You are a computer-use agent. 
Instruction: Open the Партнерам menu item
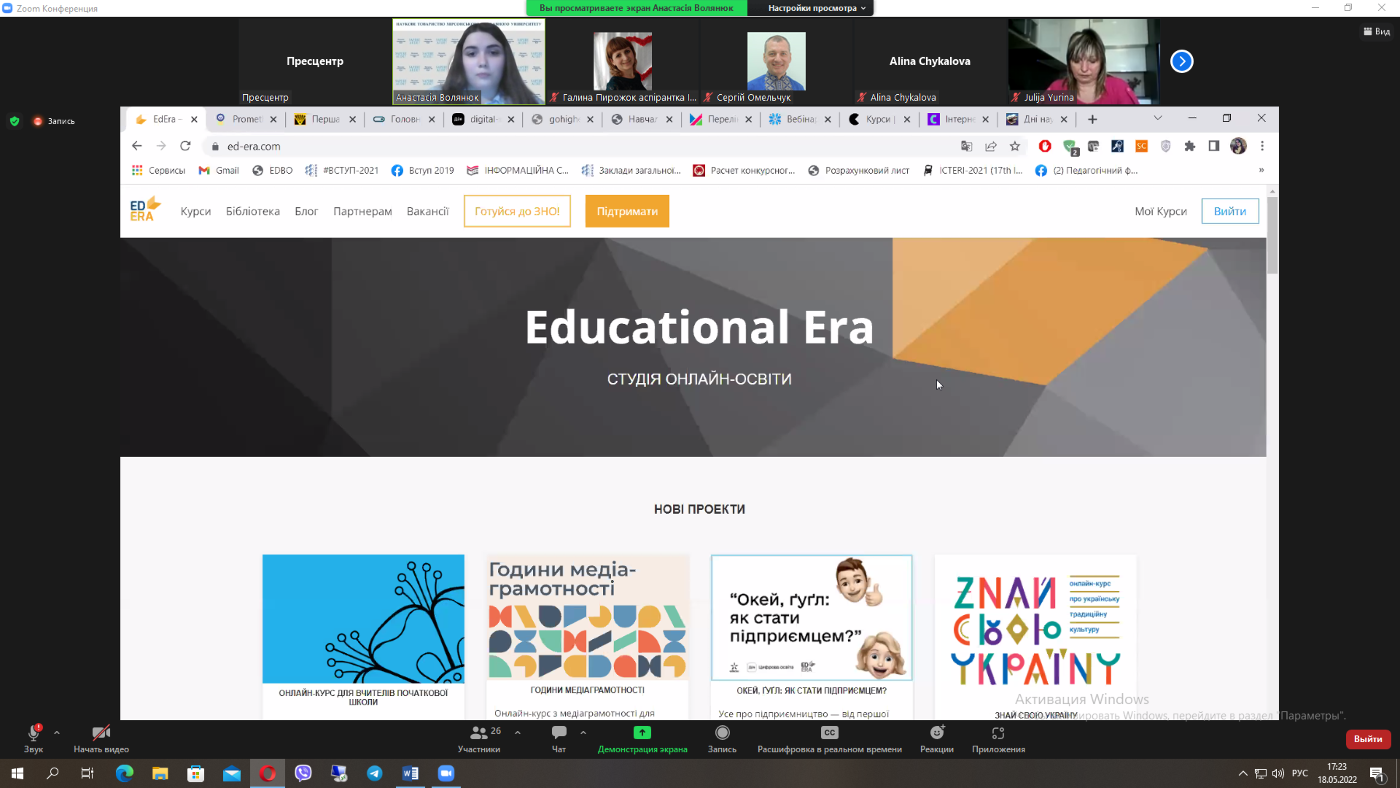(363, 211)
